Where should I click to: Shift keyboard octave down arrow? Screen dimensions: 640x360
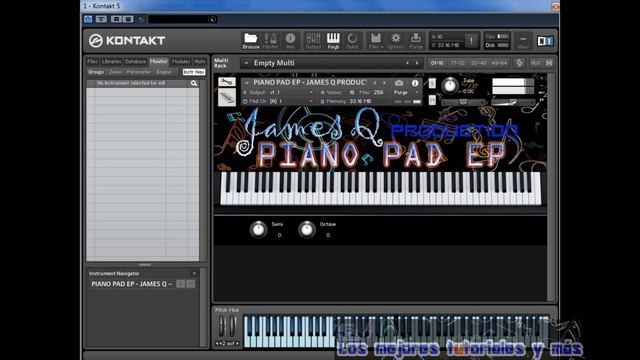click(218, 344)
